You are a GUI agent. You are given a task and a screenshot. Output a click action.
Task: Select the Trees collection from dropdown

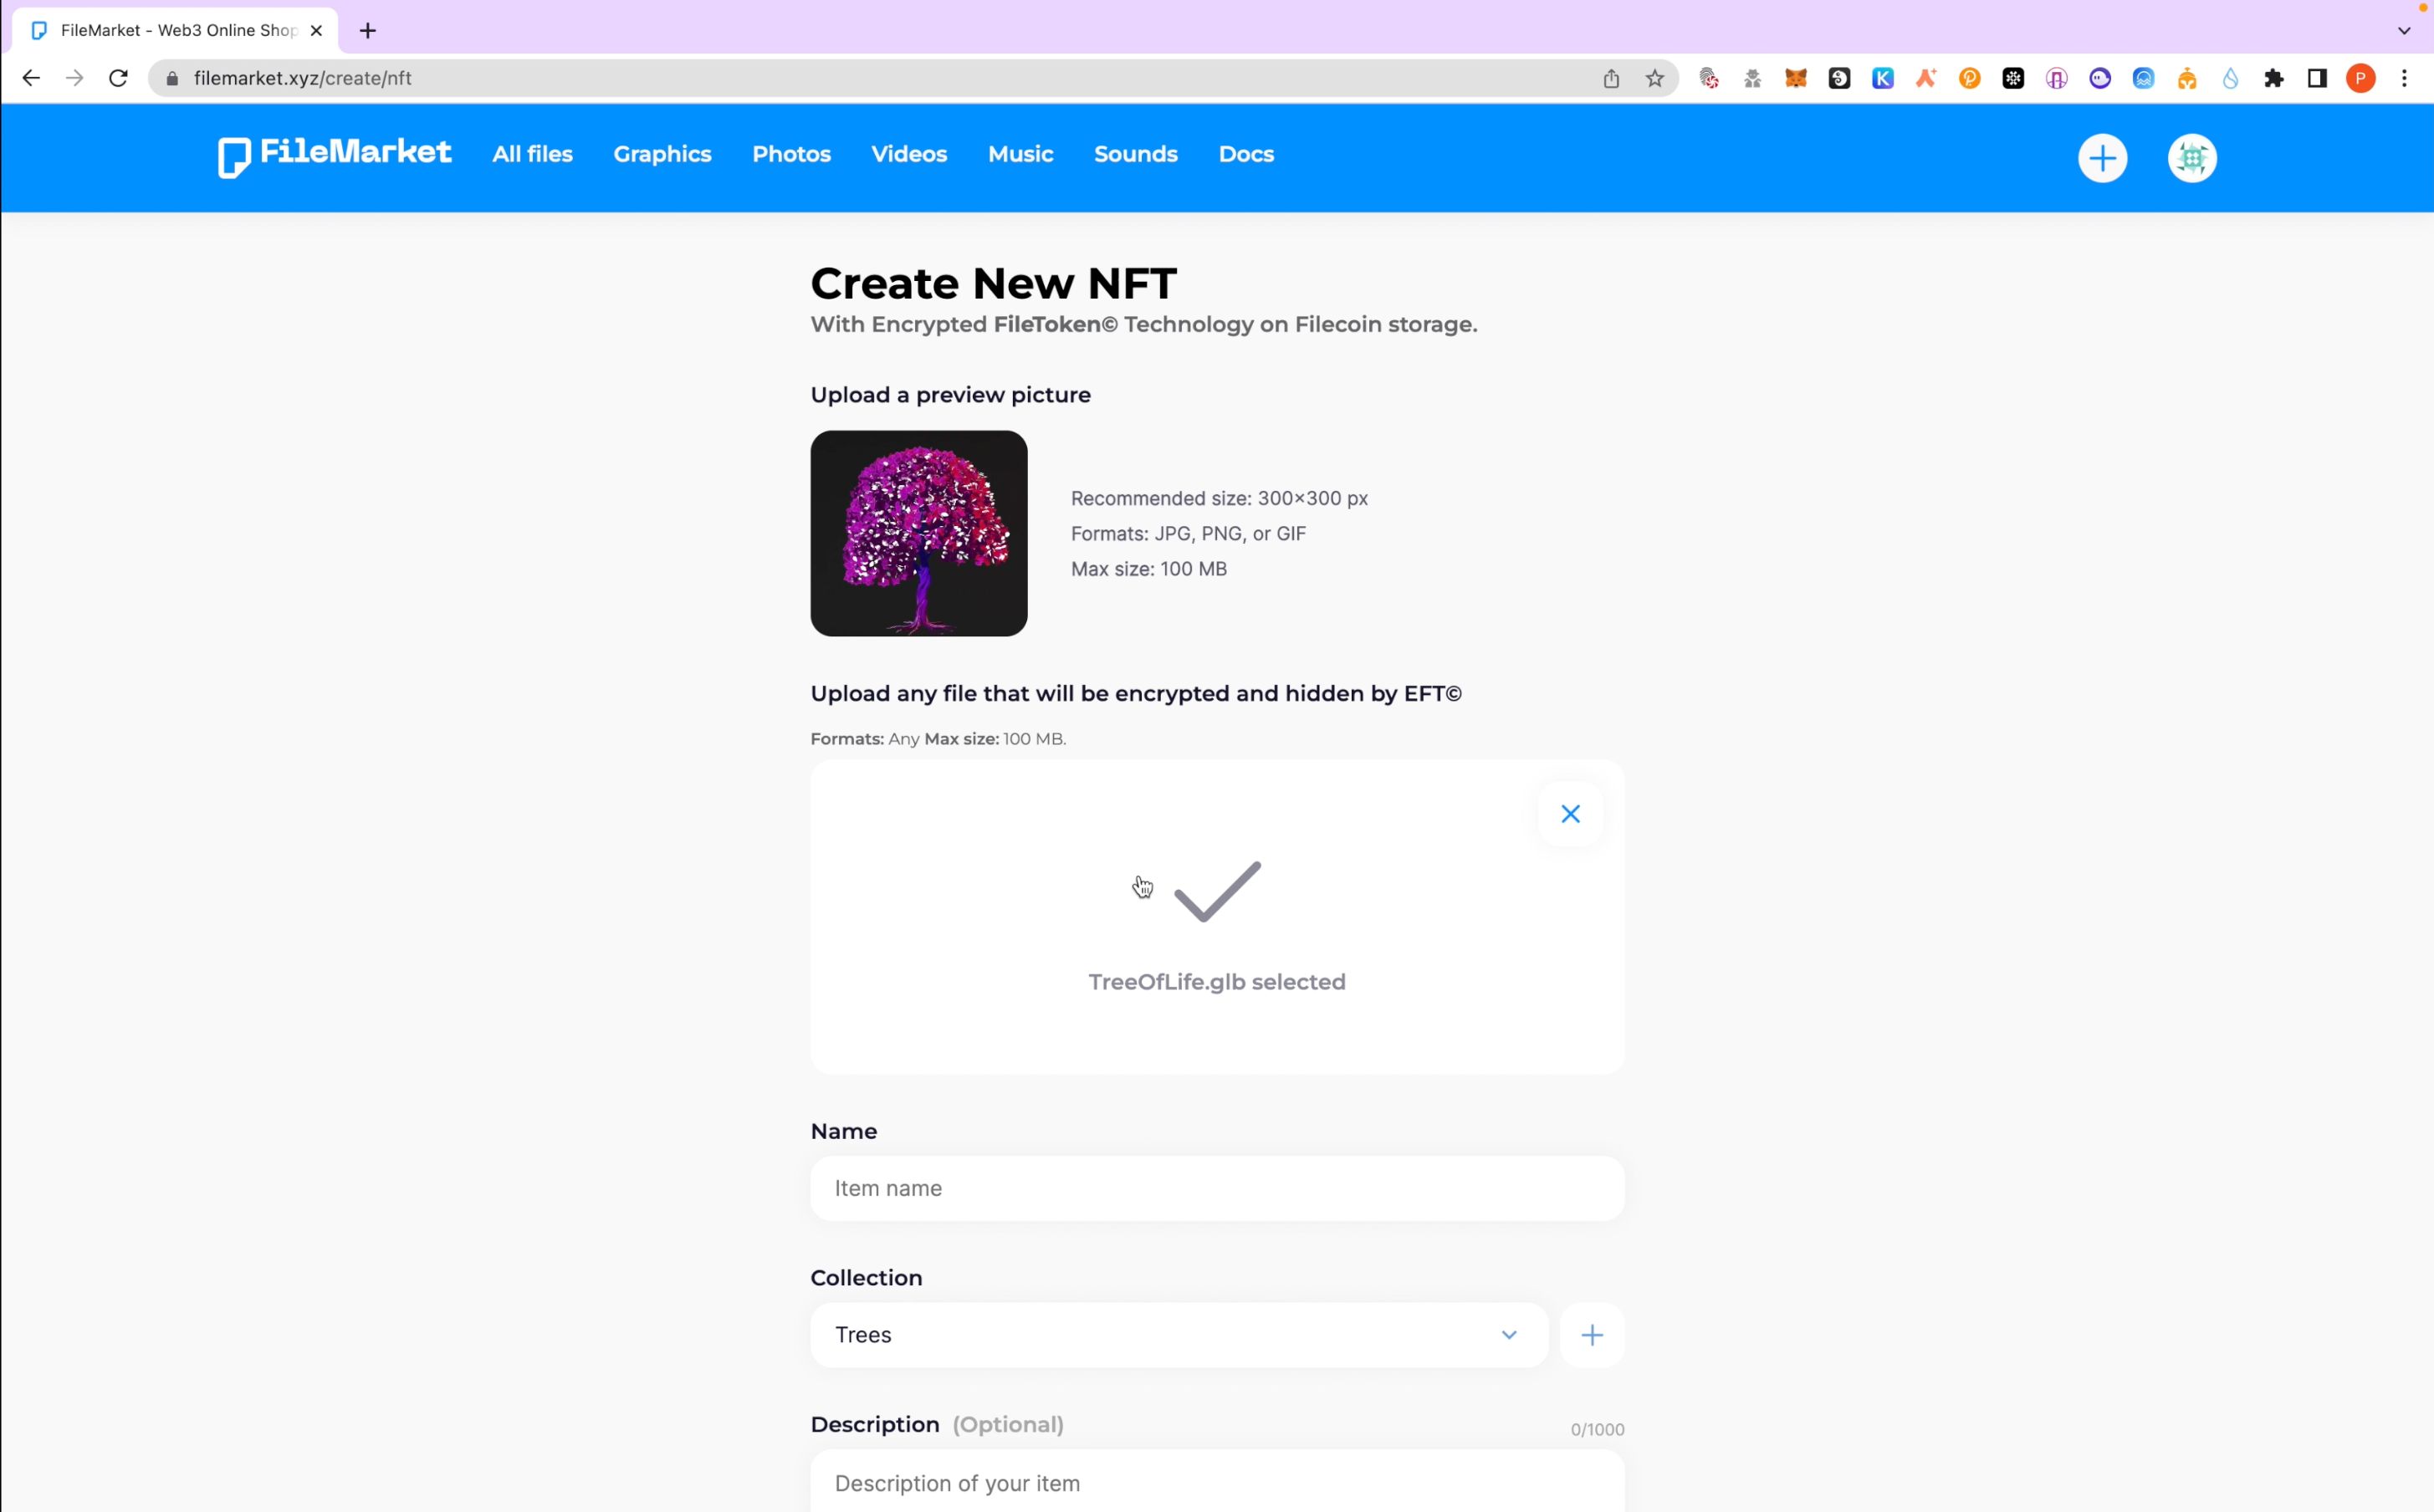1176,1332
